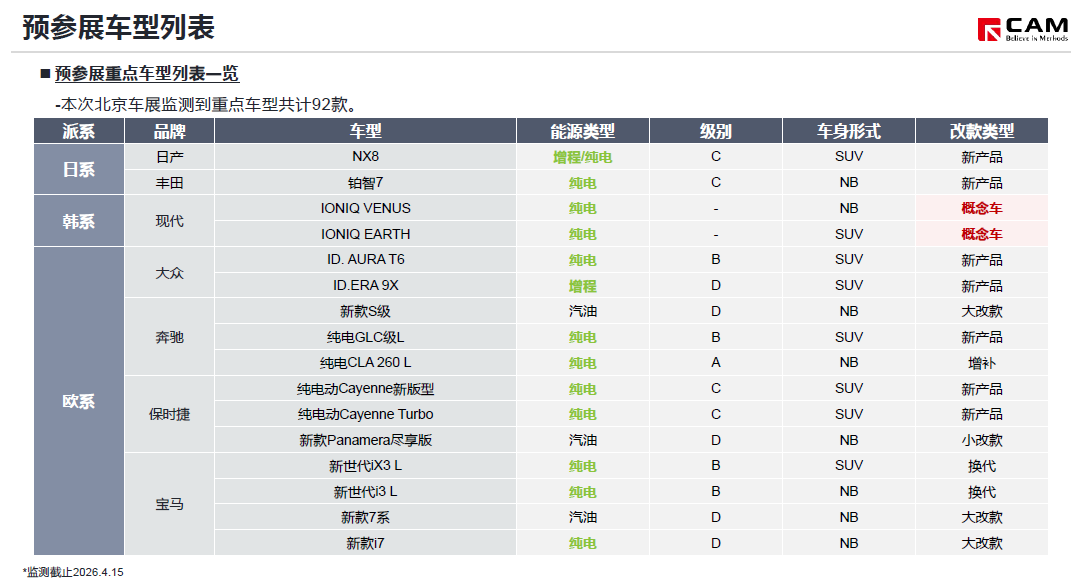Click 换代 in the iX3 L row
This screenshot has width=1075, height=584.
982,466
